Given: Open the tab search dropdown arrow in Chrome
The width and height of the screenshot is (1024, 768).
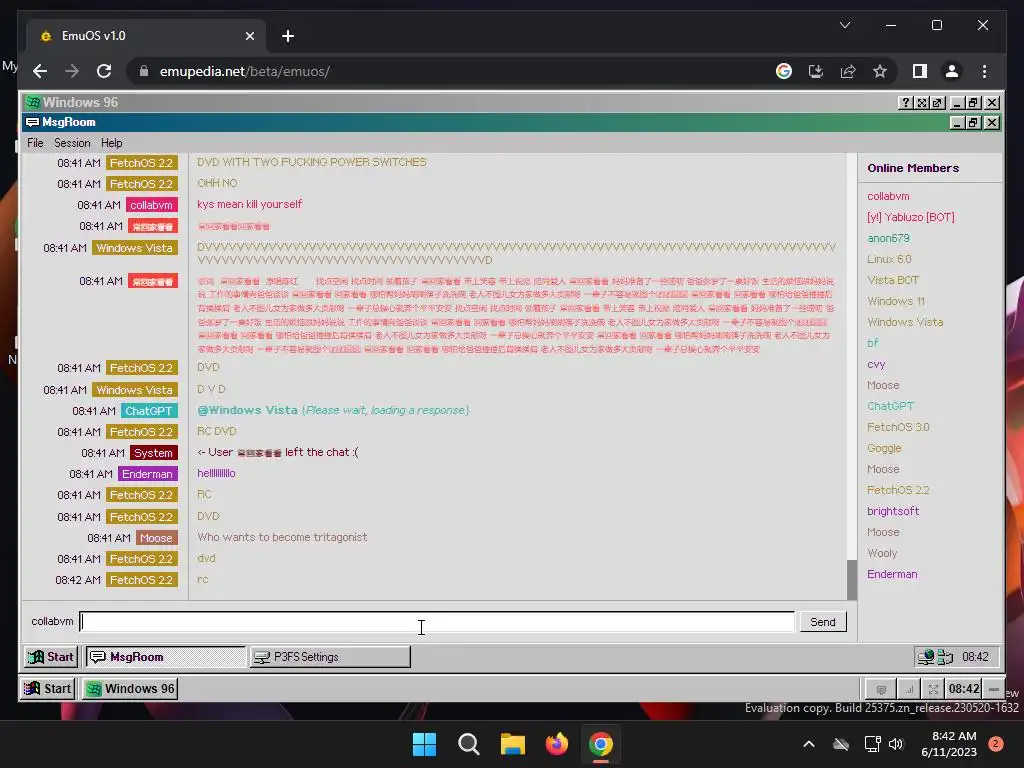Looking at the screenshot, I should tap(844, 25).
